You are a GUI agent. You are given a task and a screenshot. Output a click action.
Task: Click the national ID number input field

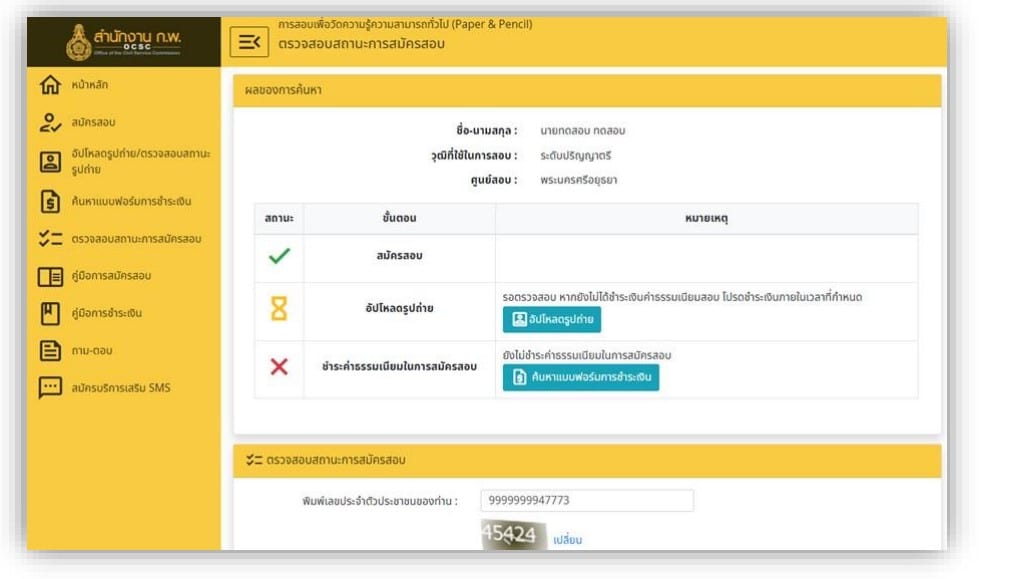pos(586,500)
